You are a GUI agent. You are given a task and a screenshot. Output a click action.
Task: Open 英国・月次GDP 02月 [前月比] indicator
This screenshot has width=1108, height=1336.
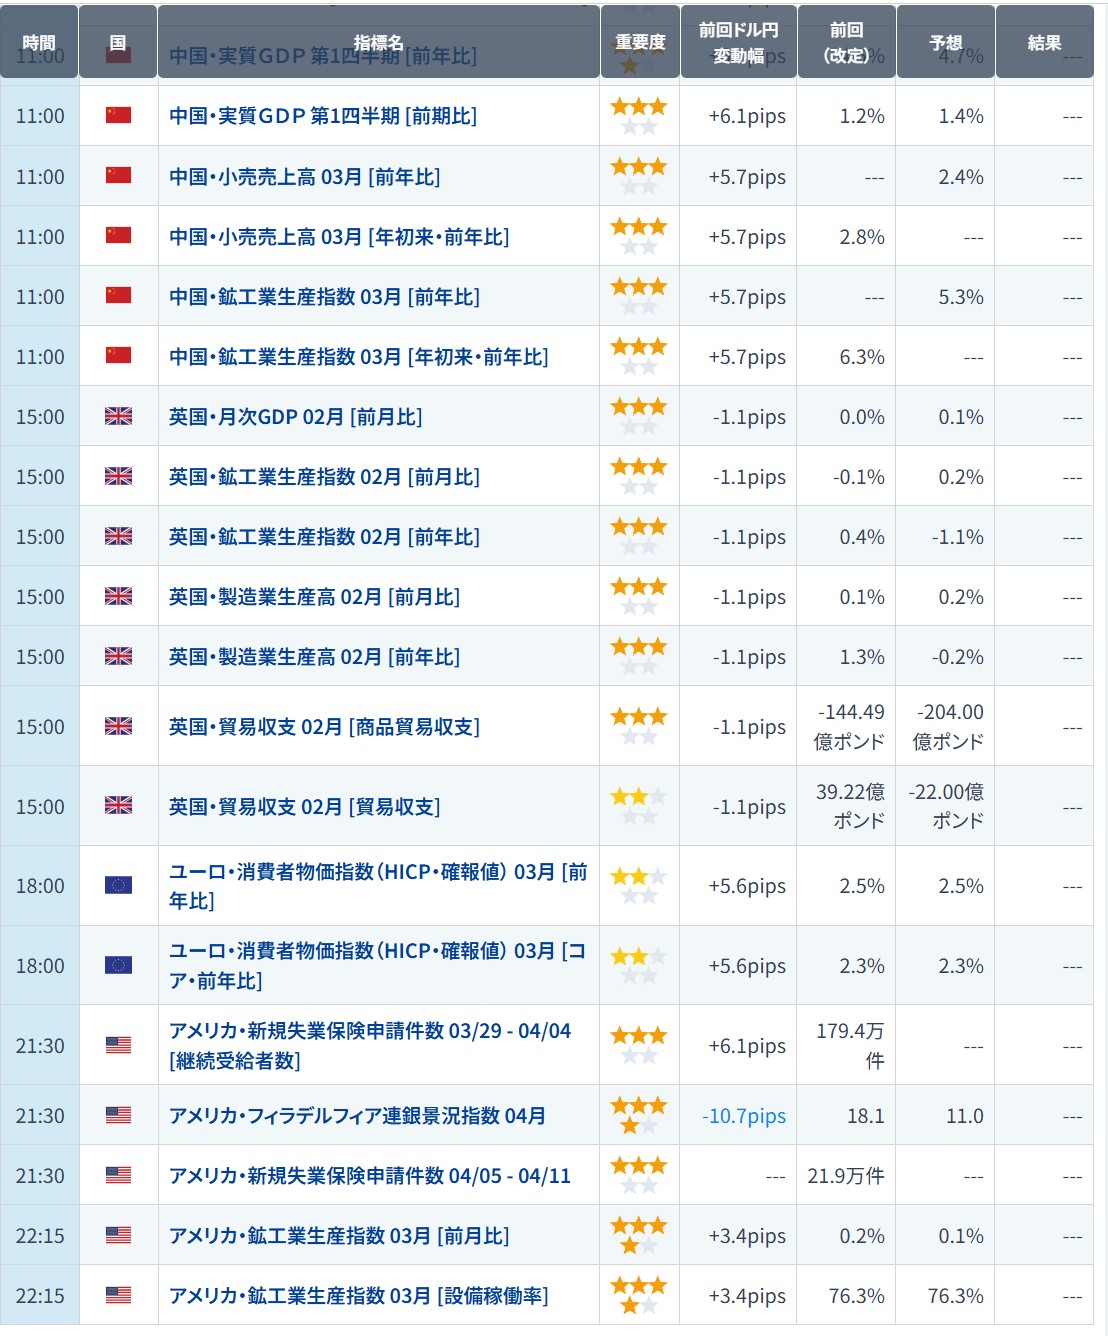point(296,416)
